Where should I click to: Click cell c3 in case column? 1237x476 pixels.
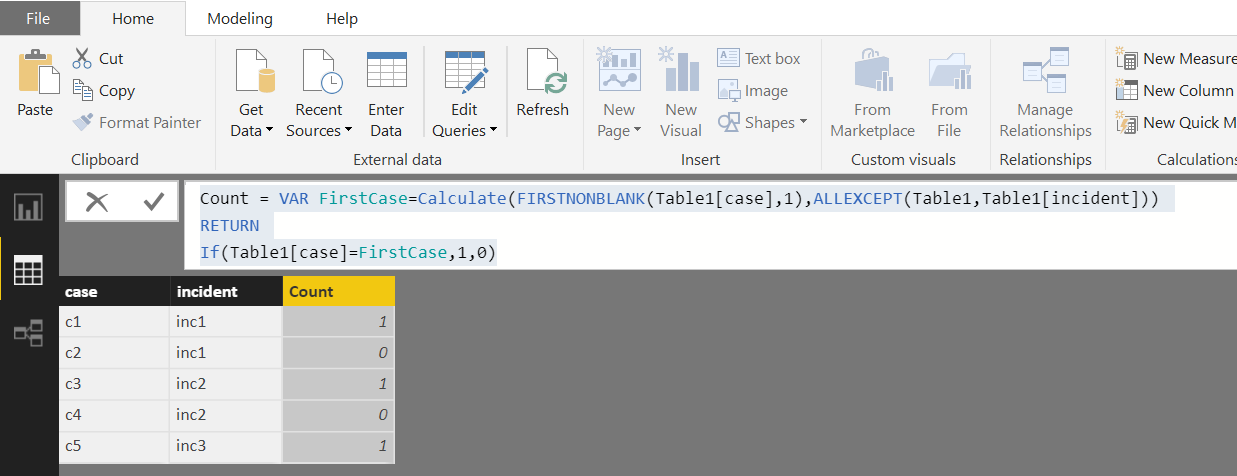(114, 383)
